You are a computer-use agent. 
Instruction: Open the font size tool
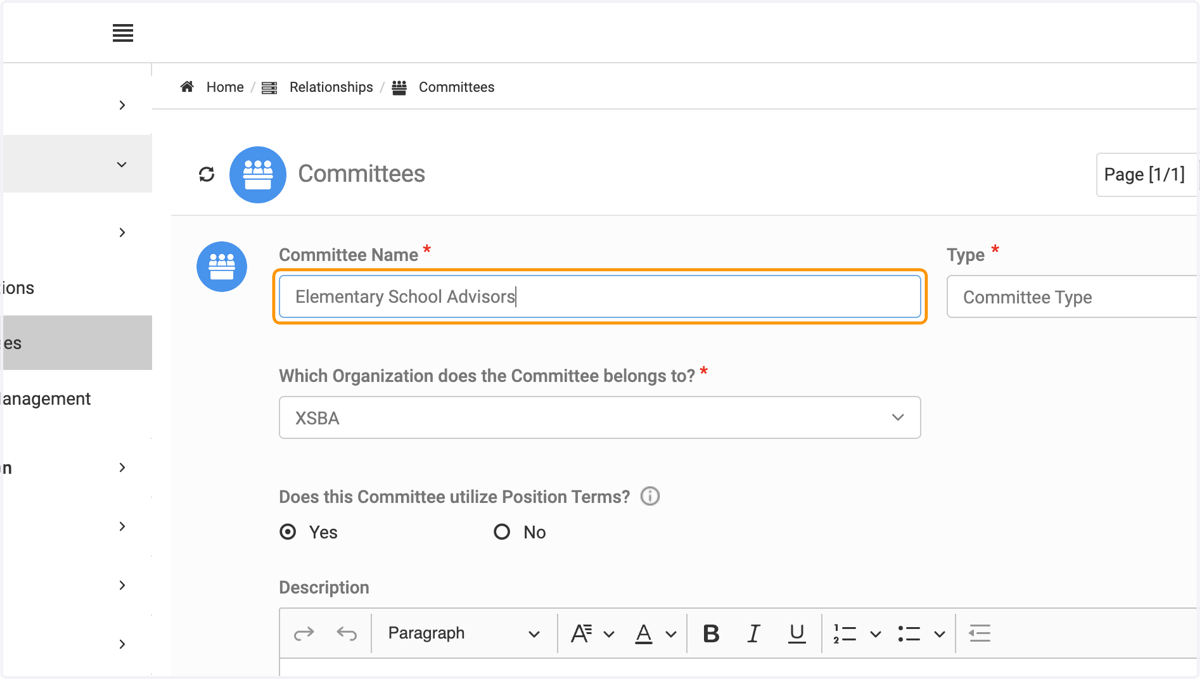coord(581,633)
